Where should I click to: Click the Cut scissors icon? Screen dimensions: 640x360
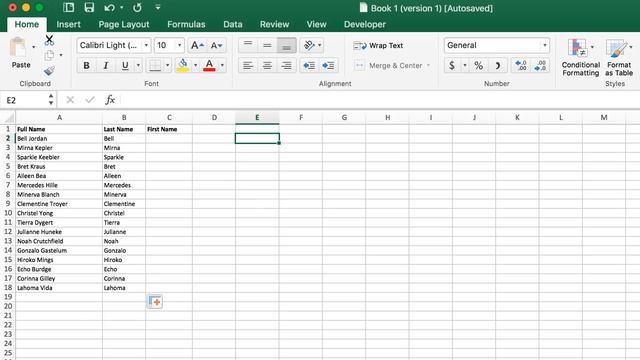click(49, 40)
